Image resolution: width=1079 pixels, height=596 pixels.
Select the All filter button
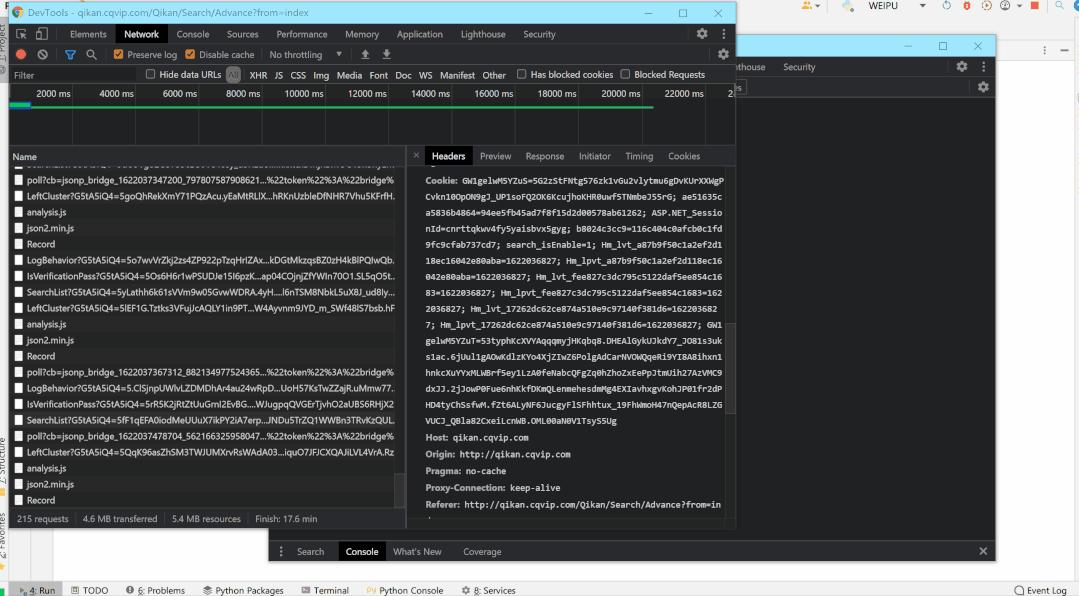(233, 75)
